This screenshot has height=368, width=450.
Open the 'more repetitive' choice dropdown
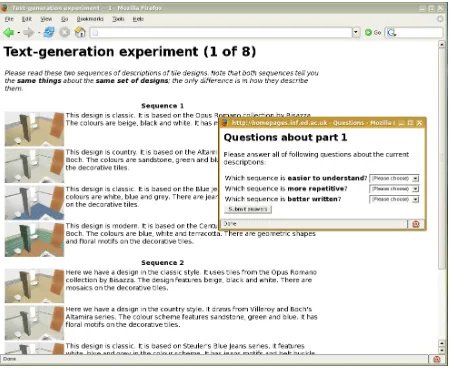(394, 189)
